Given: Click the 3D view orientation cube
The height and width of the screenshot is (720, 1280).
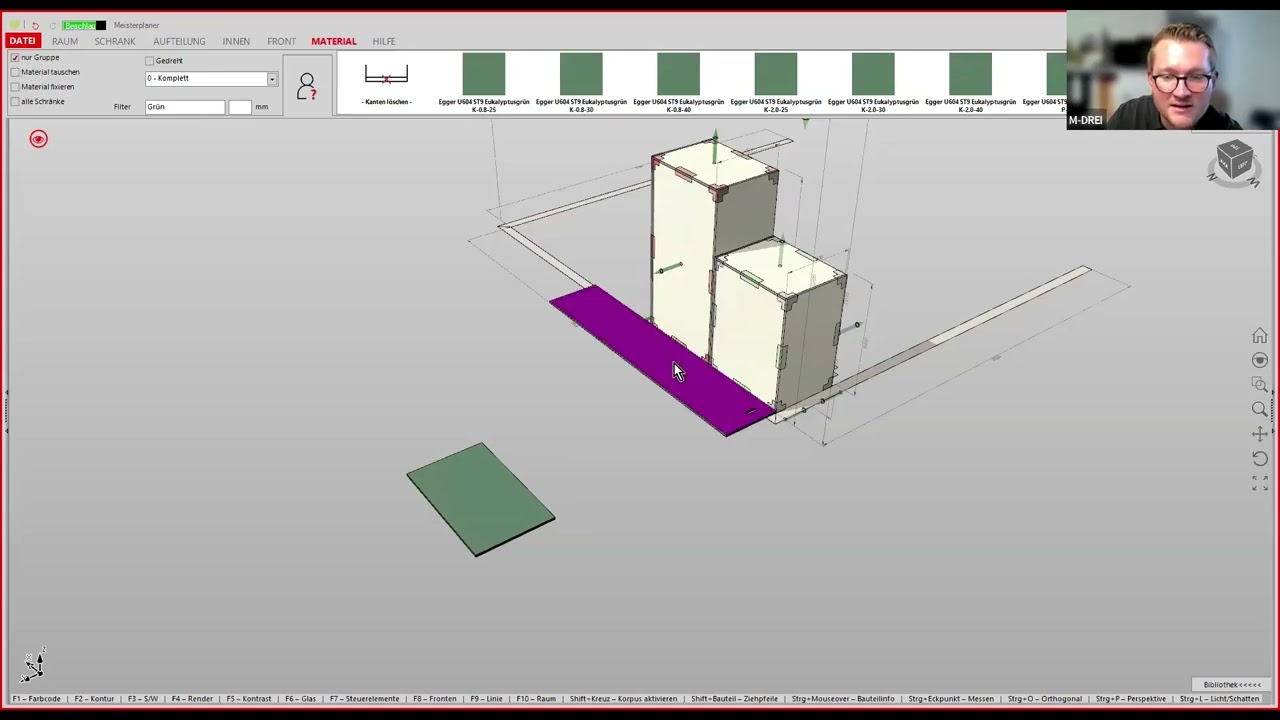Looking at the screenshot, I should [1234, 161].
